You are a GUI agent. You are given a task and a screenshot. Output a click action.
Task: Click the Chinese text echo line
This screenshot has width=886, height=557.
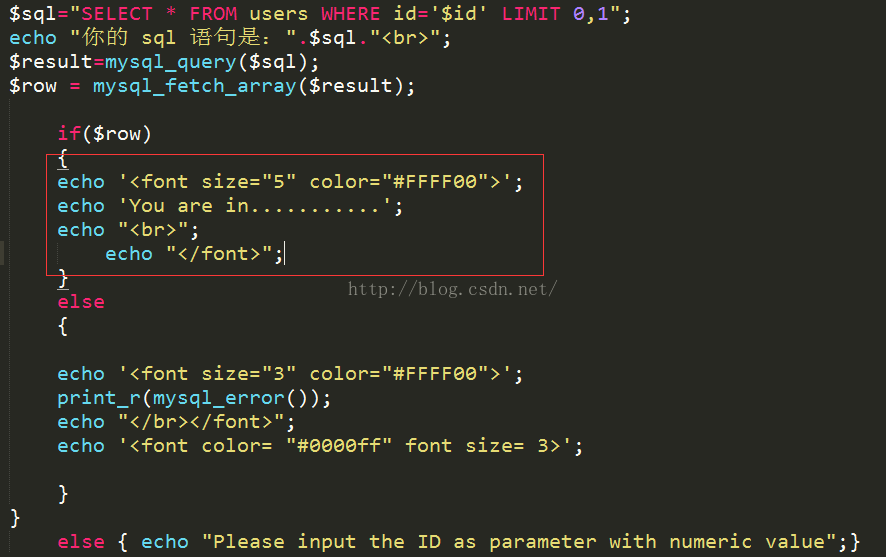(x=230, y=38)
